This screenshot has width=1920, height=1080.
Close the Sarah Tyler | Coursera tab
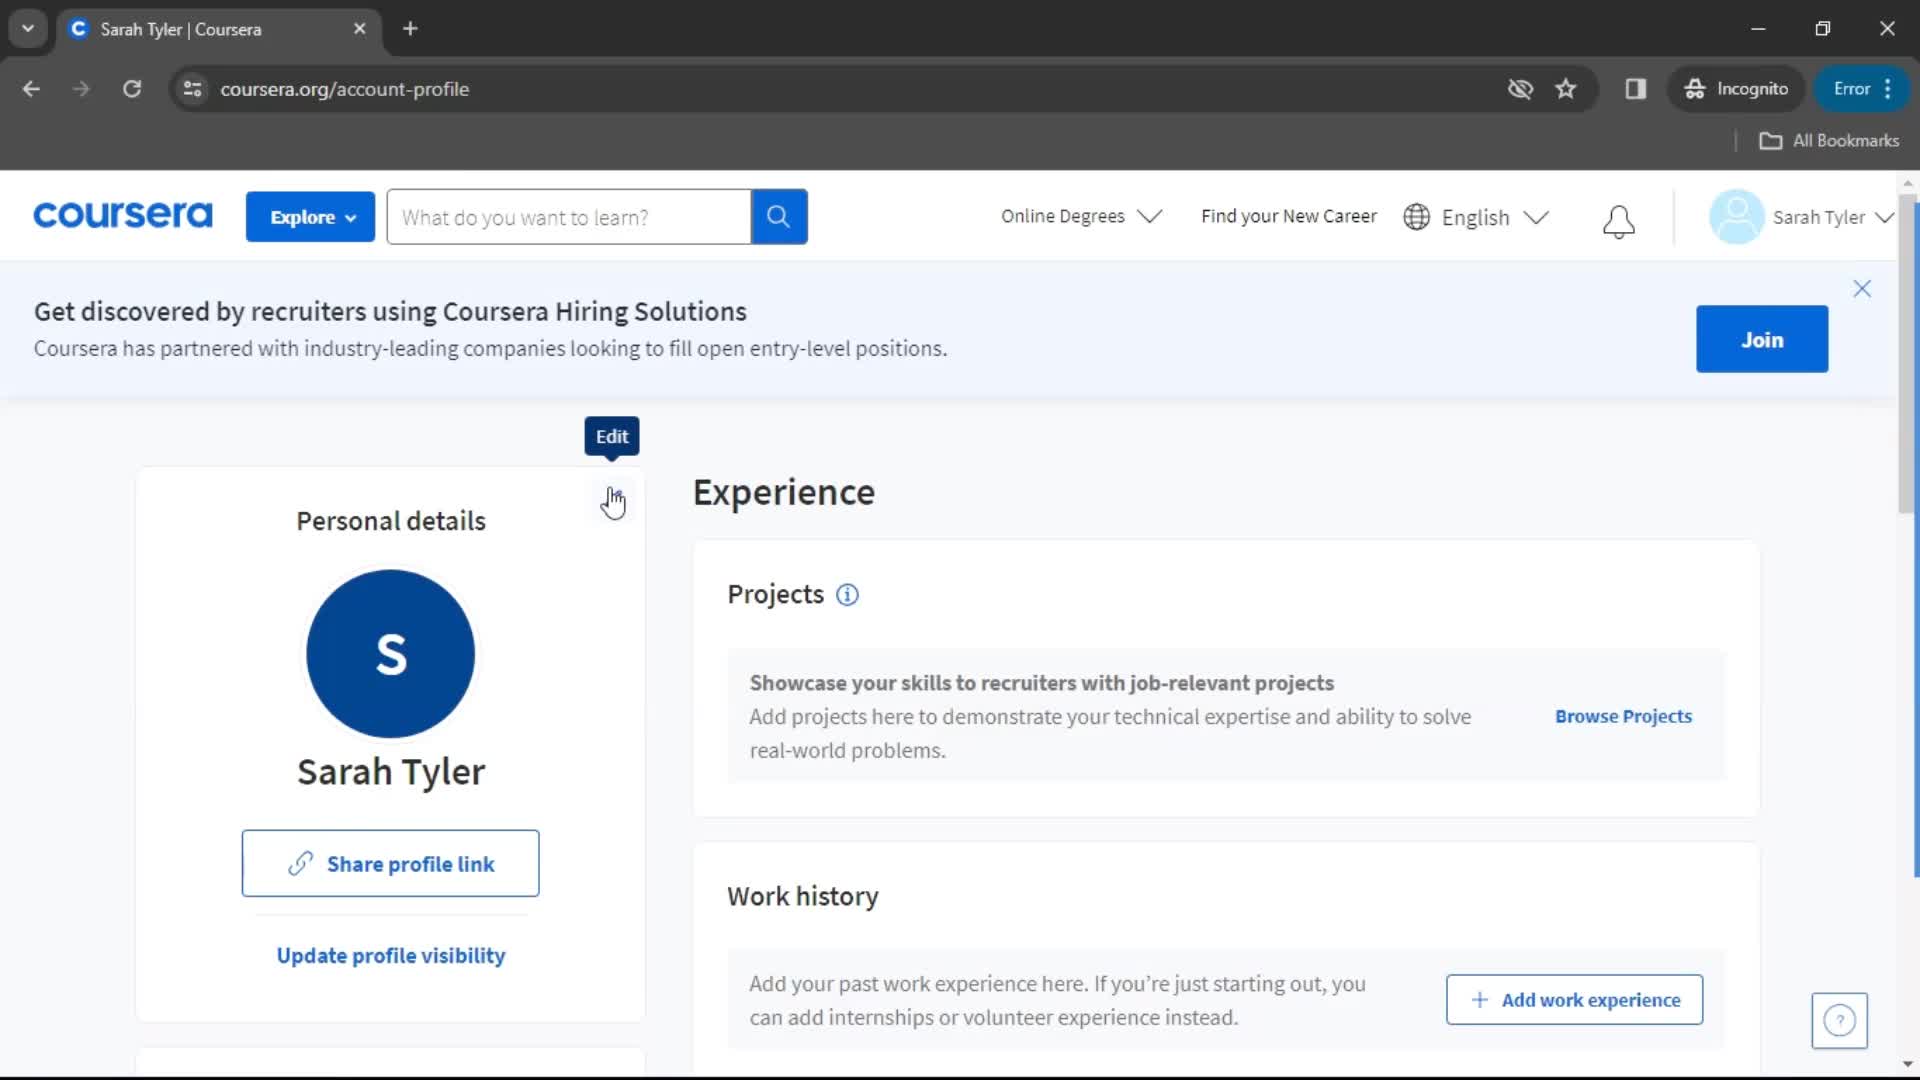click(x=360, y=29)
